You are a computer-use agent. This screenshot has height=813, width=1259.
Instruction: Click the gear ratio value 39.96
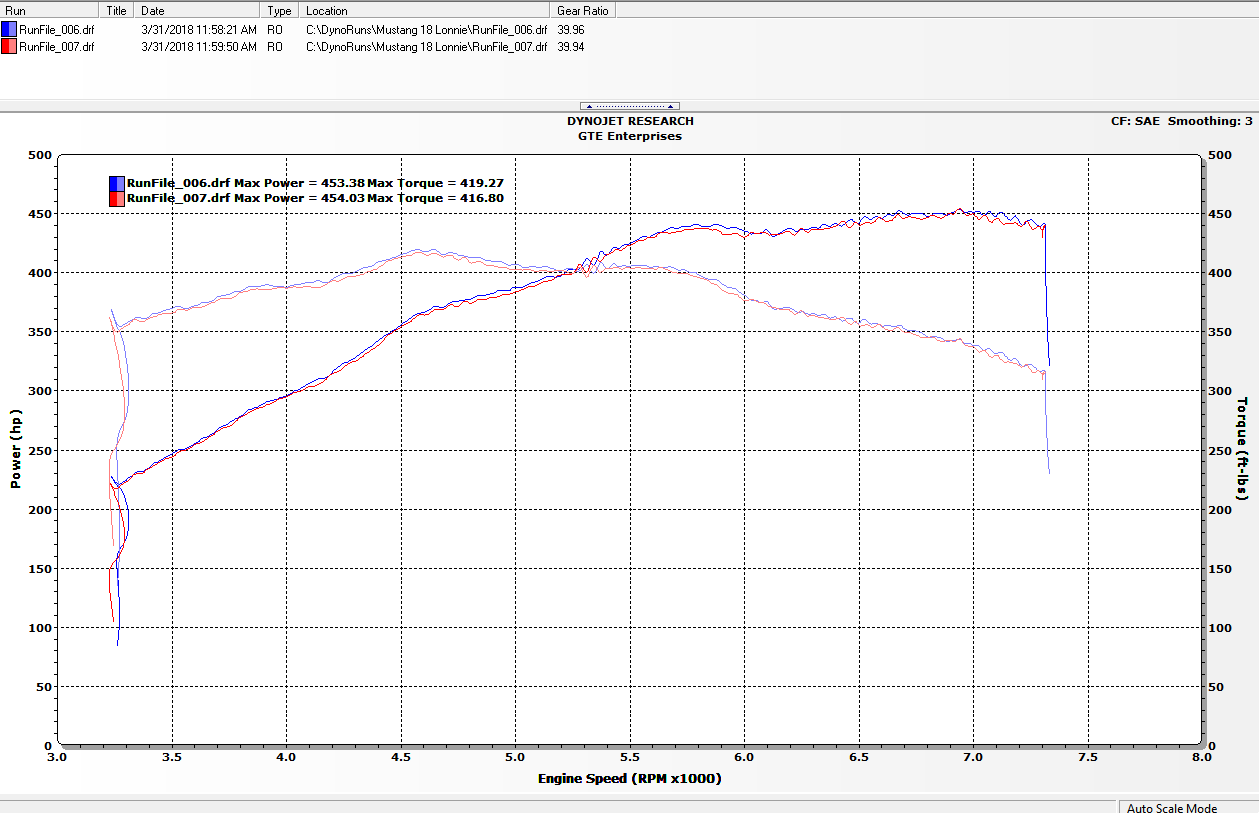pos(571,30)
